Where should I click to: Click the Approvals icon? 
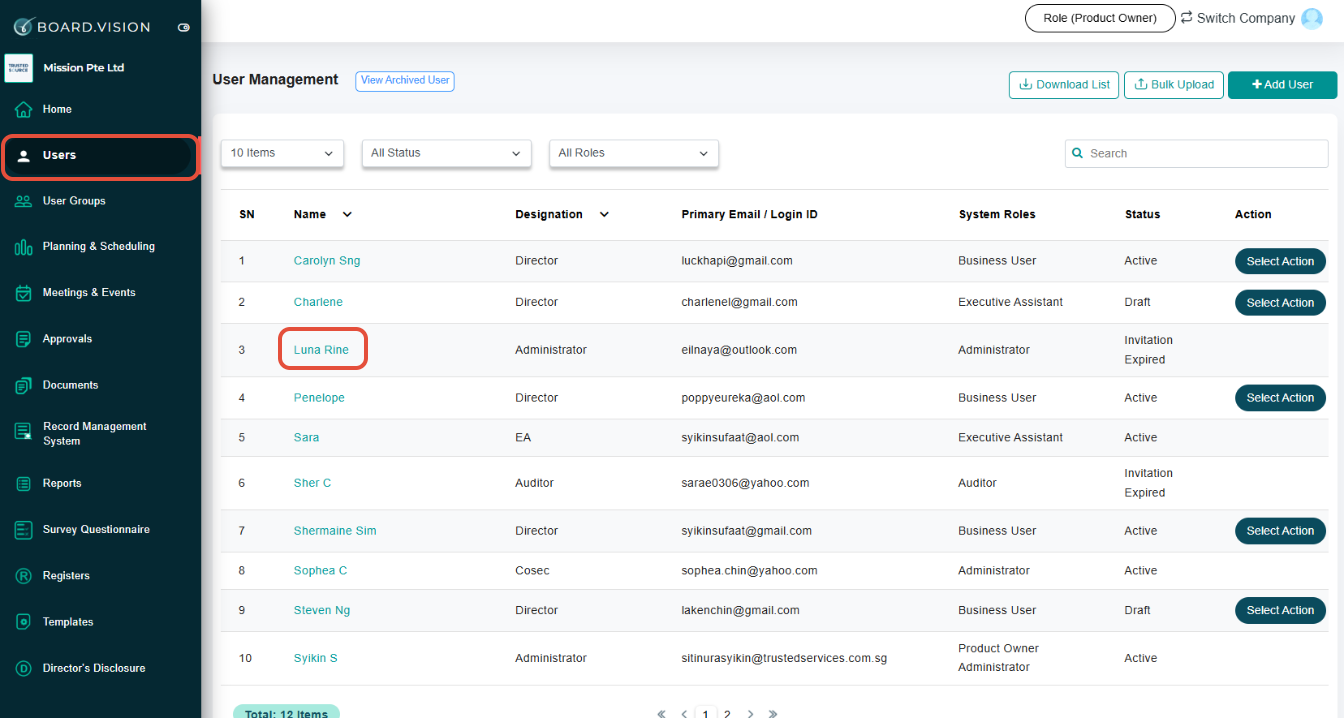[24, 339]
